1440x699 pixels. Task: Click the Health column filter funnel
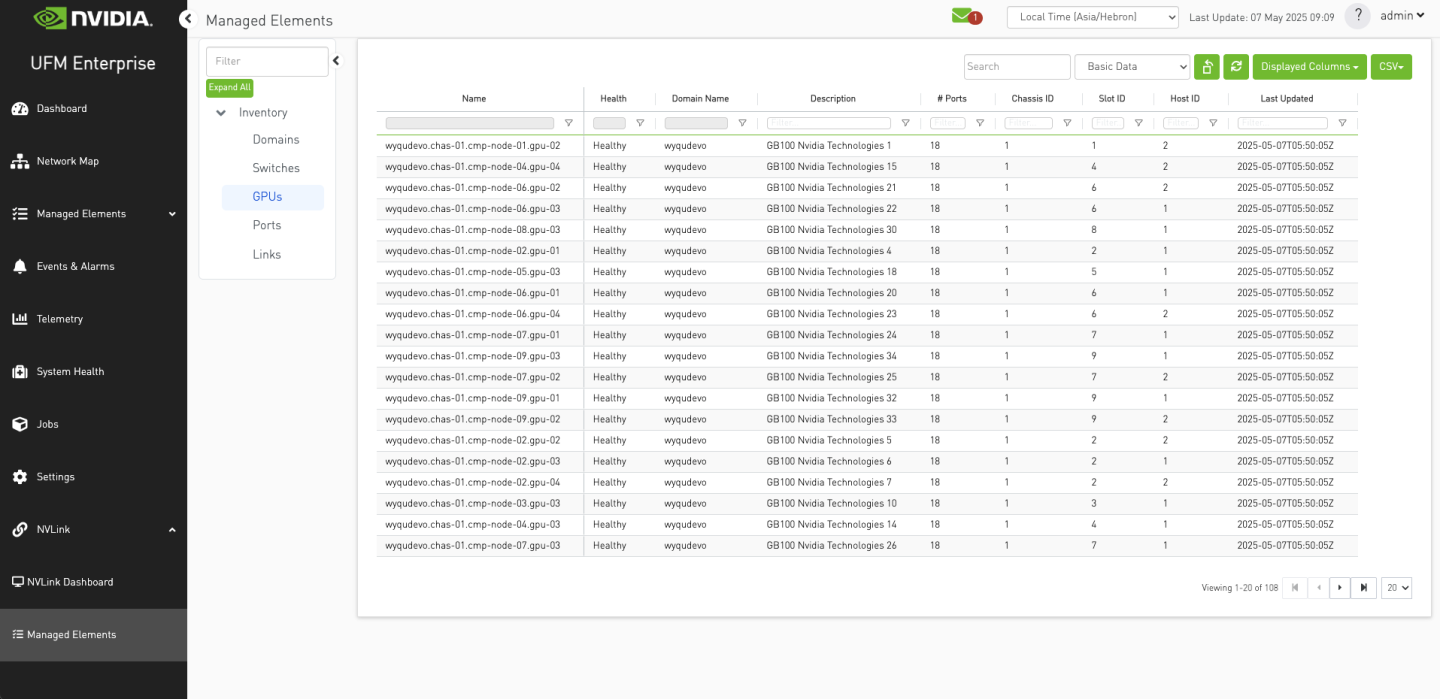pyautogui.click(x=640, y=123)
